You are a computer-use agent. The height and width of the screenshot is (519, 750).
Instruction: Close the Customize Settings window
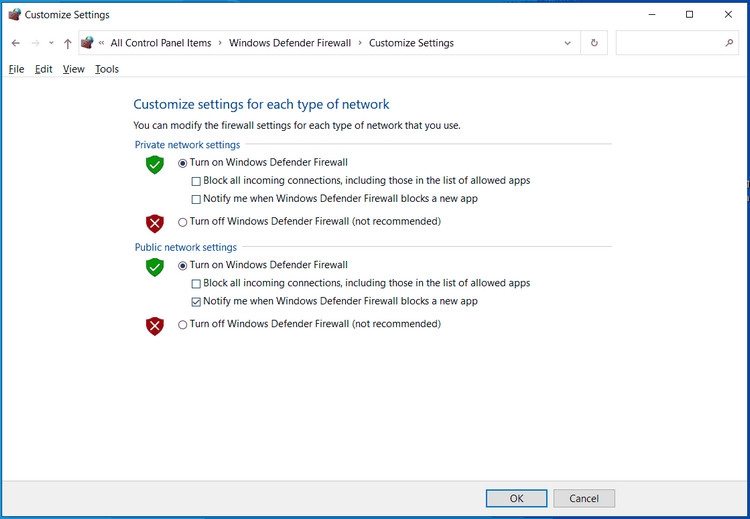(728, 14)
